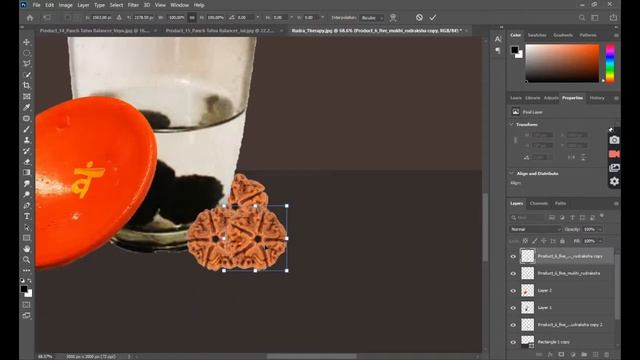This screenshot has height=360, width=640.
Task: Collapse the Align and Distribute section
Action: point(511,173)
